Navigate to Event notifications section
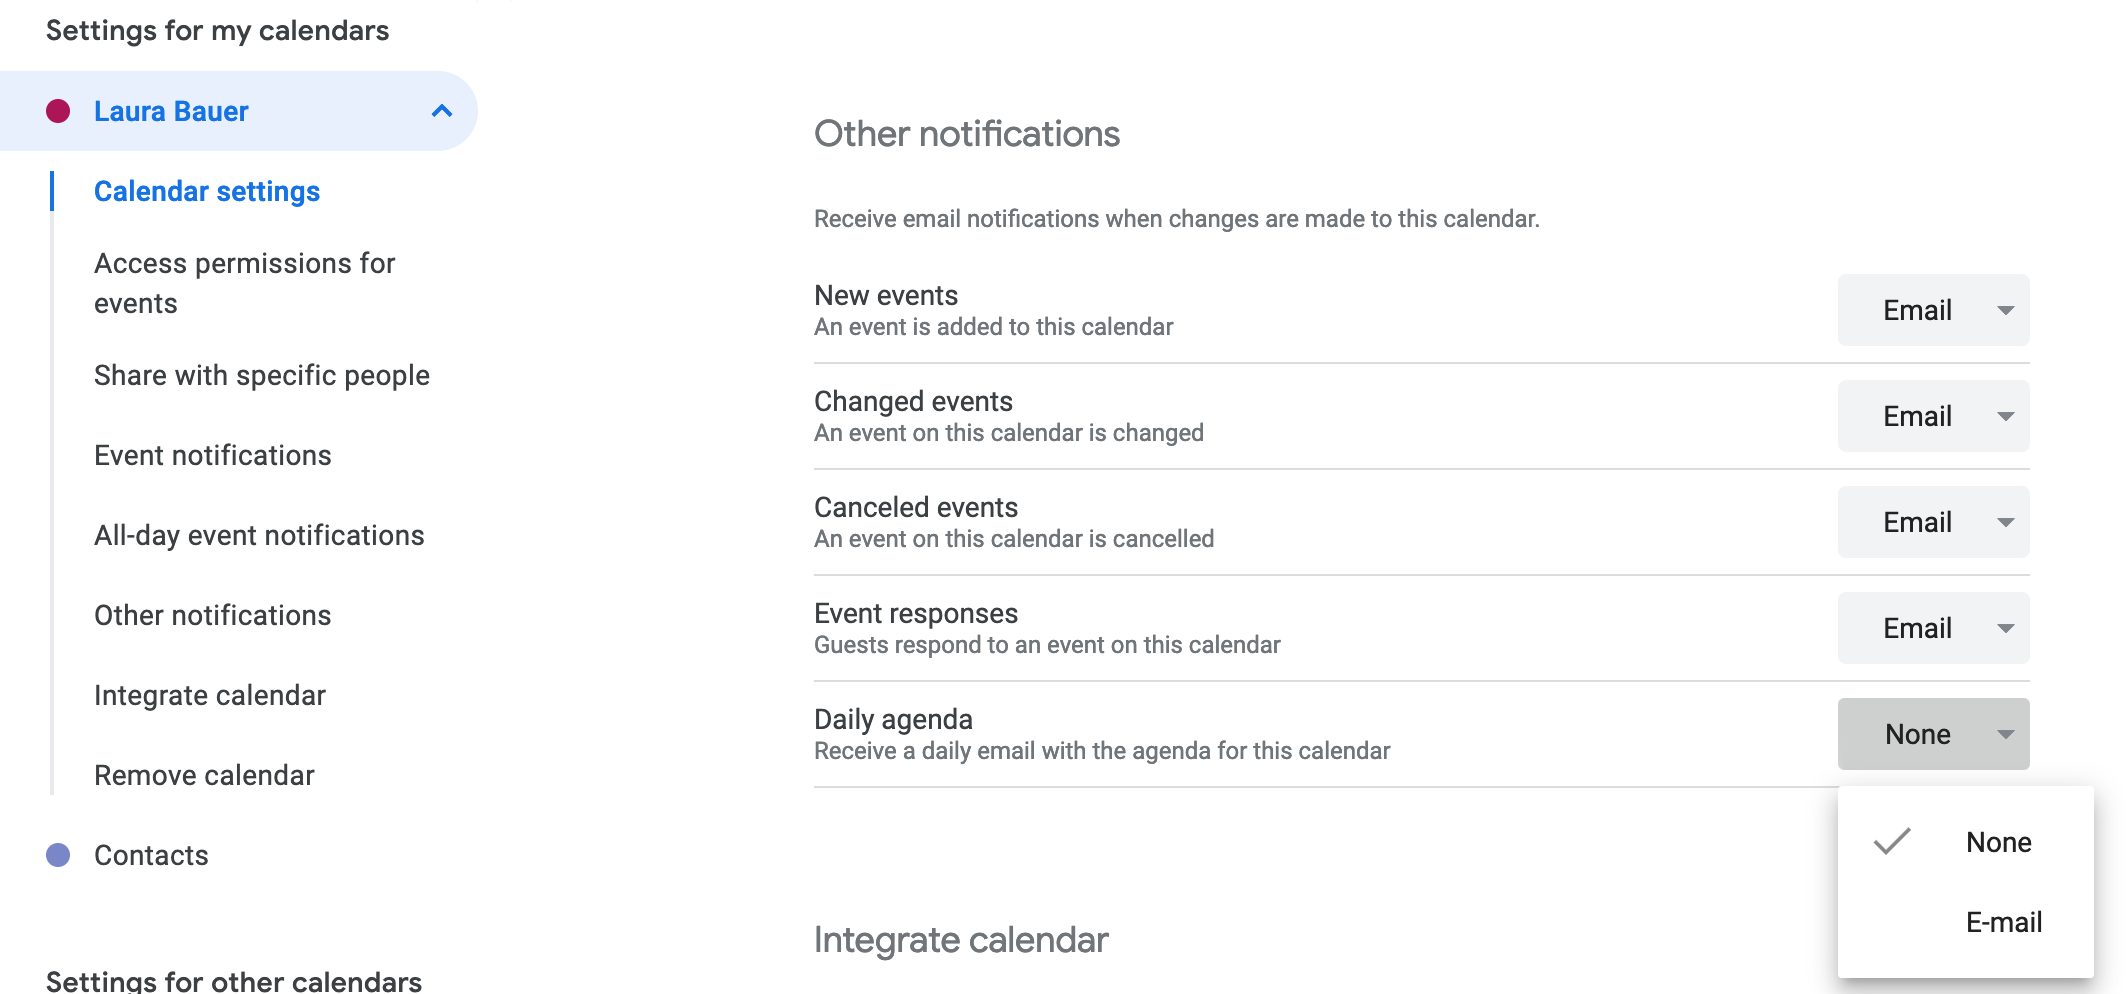2128x994 pixels. click(212, 455)
